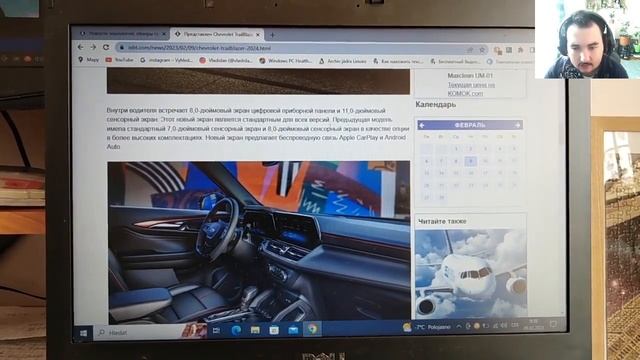This screenshot has height=360, width=640.
Task: Open the weather widget on the taskbar
Action: click(x=427, y=327)
